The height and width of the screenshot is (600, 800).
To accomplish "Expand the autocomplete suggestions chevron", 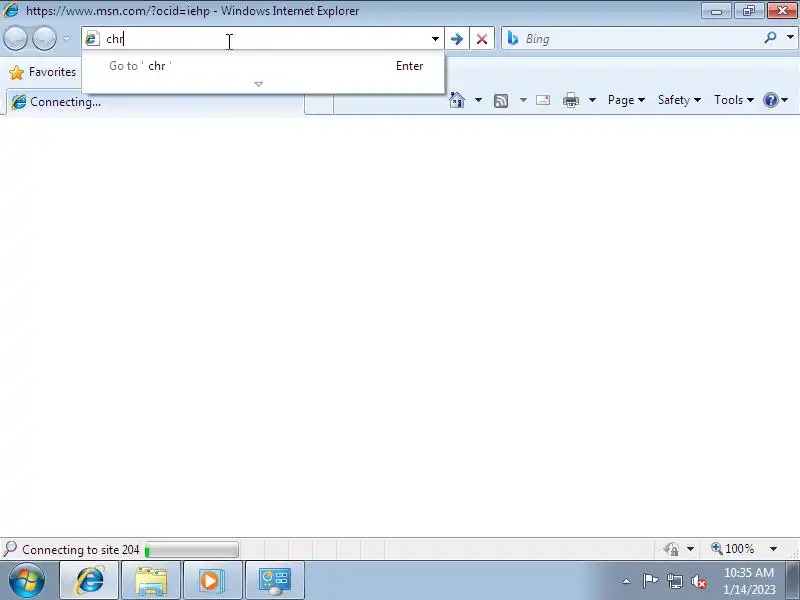I will 259,84.
